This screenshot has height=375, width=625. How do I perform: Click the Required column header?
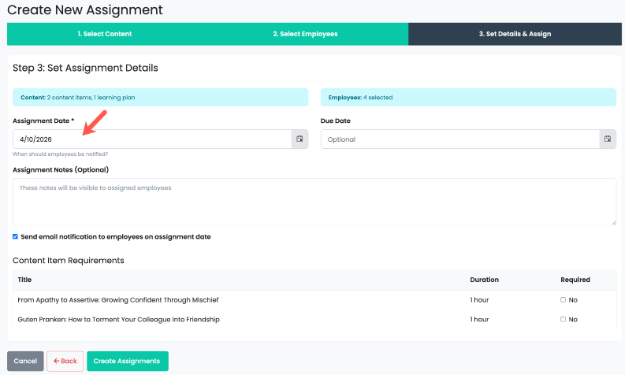coord(575,280)
